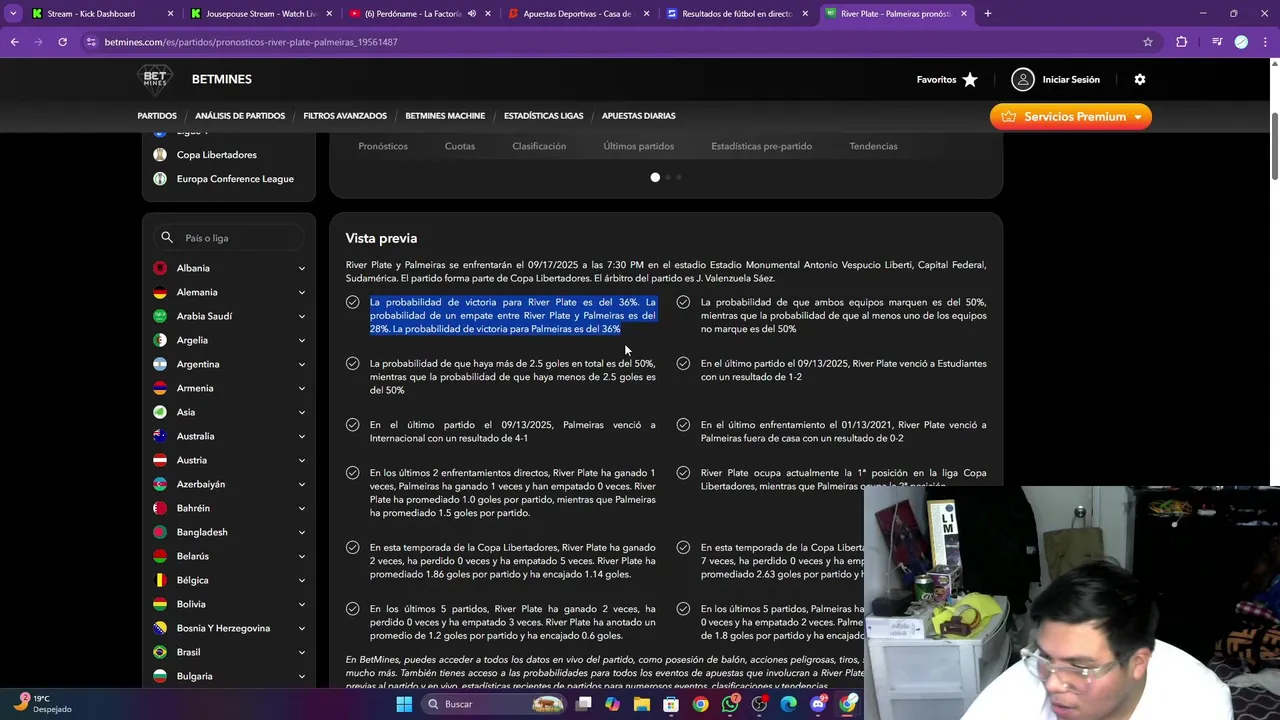Click the Alemania flag icon

[160, 292]
